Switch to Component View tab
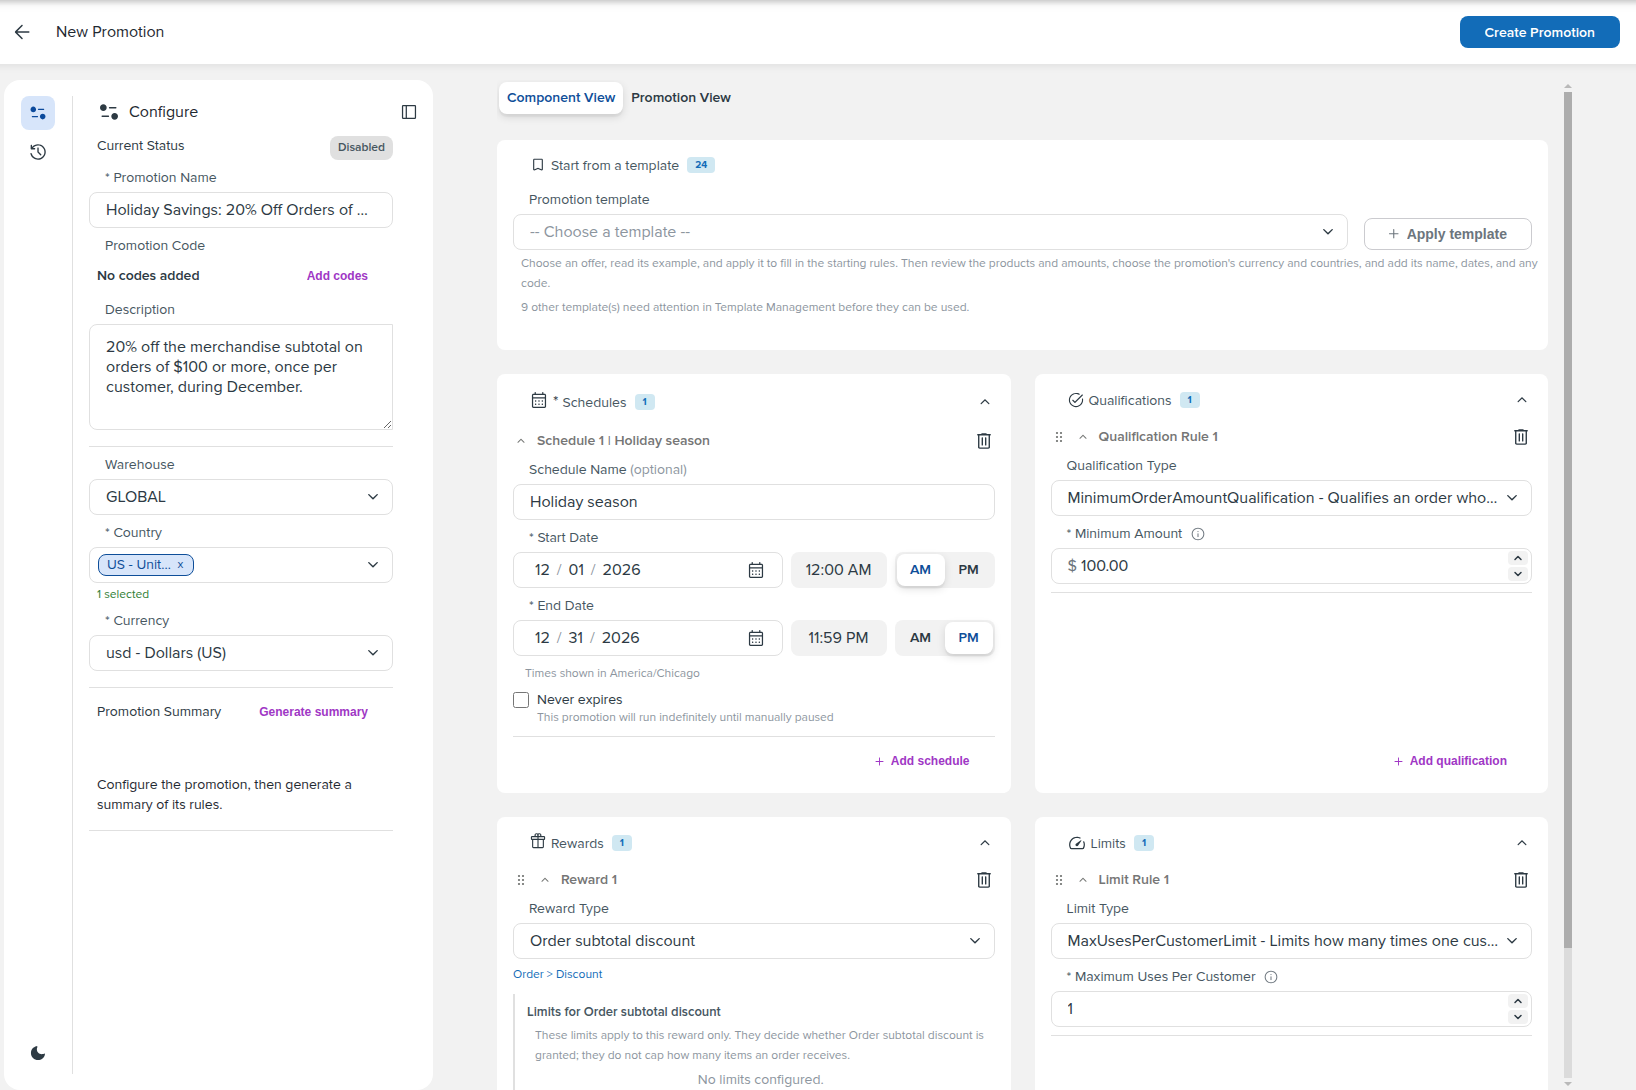This screenshot has width=1636, height=1090. click(x=561, y=98)
